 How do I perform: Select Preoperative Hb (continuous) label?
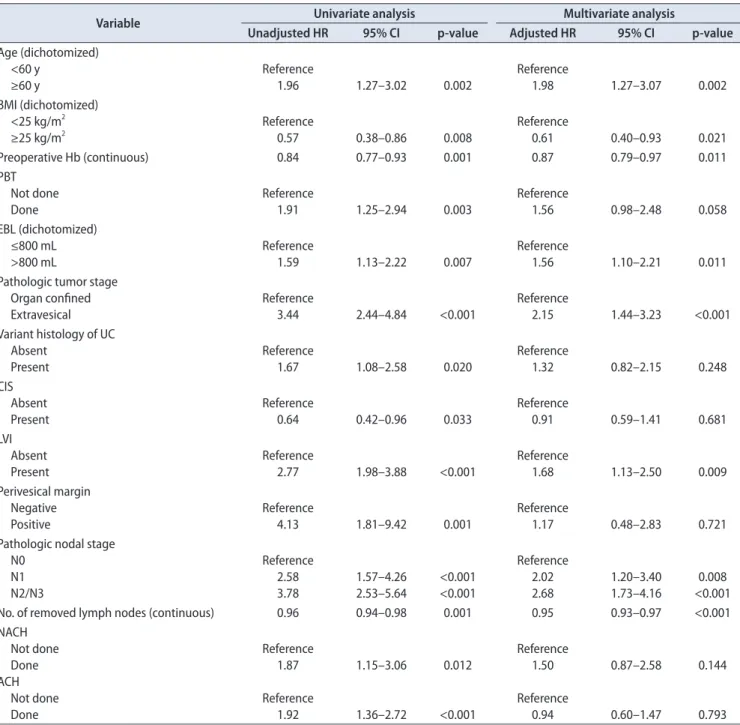point(74,158)
